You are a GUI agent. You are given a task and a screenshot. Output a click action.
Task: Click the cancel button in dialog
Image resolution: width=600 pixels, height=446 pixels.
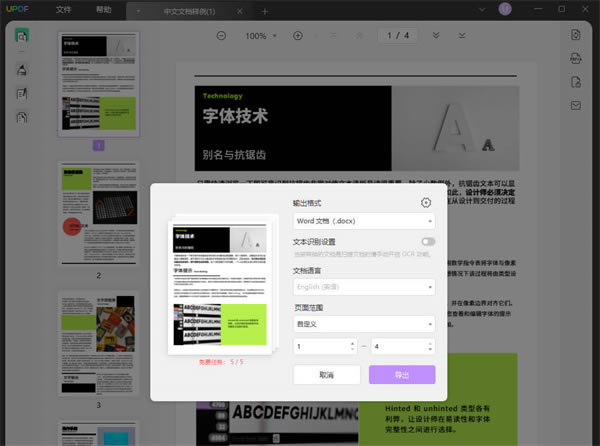click(x=326, y=375)
